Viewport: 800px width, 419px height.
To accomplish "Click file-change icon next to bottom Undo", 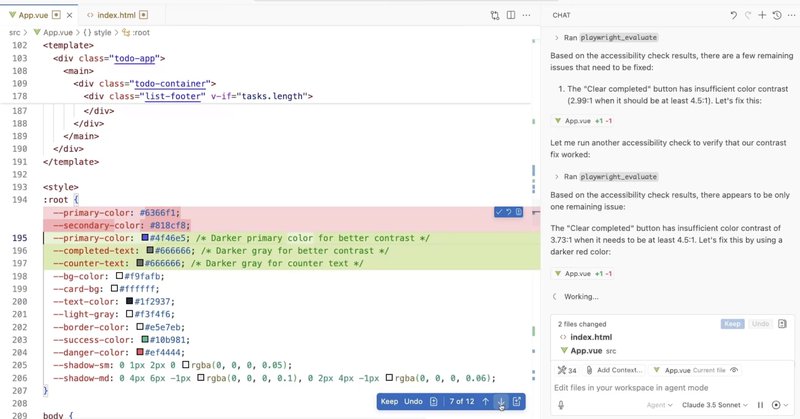I will [434, 402].
